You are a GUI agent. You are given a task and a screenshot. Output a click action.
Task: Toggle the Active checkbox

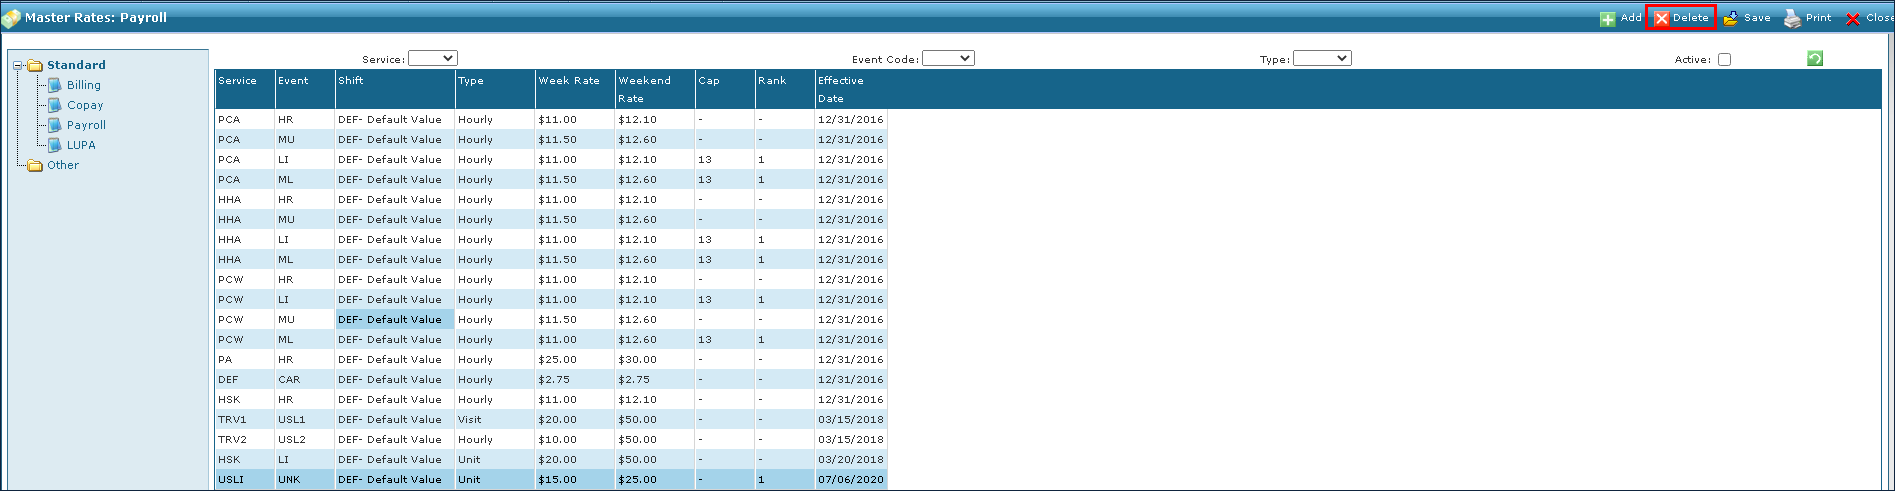click(x=1724, y=60)
